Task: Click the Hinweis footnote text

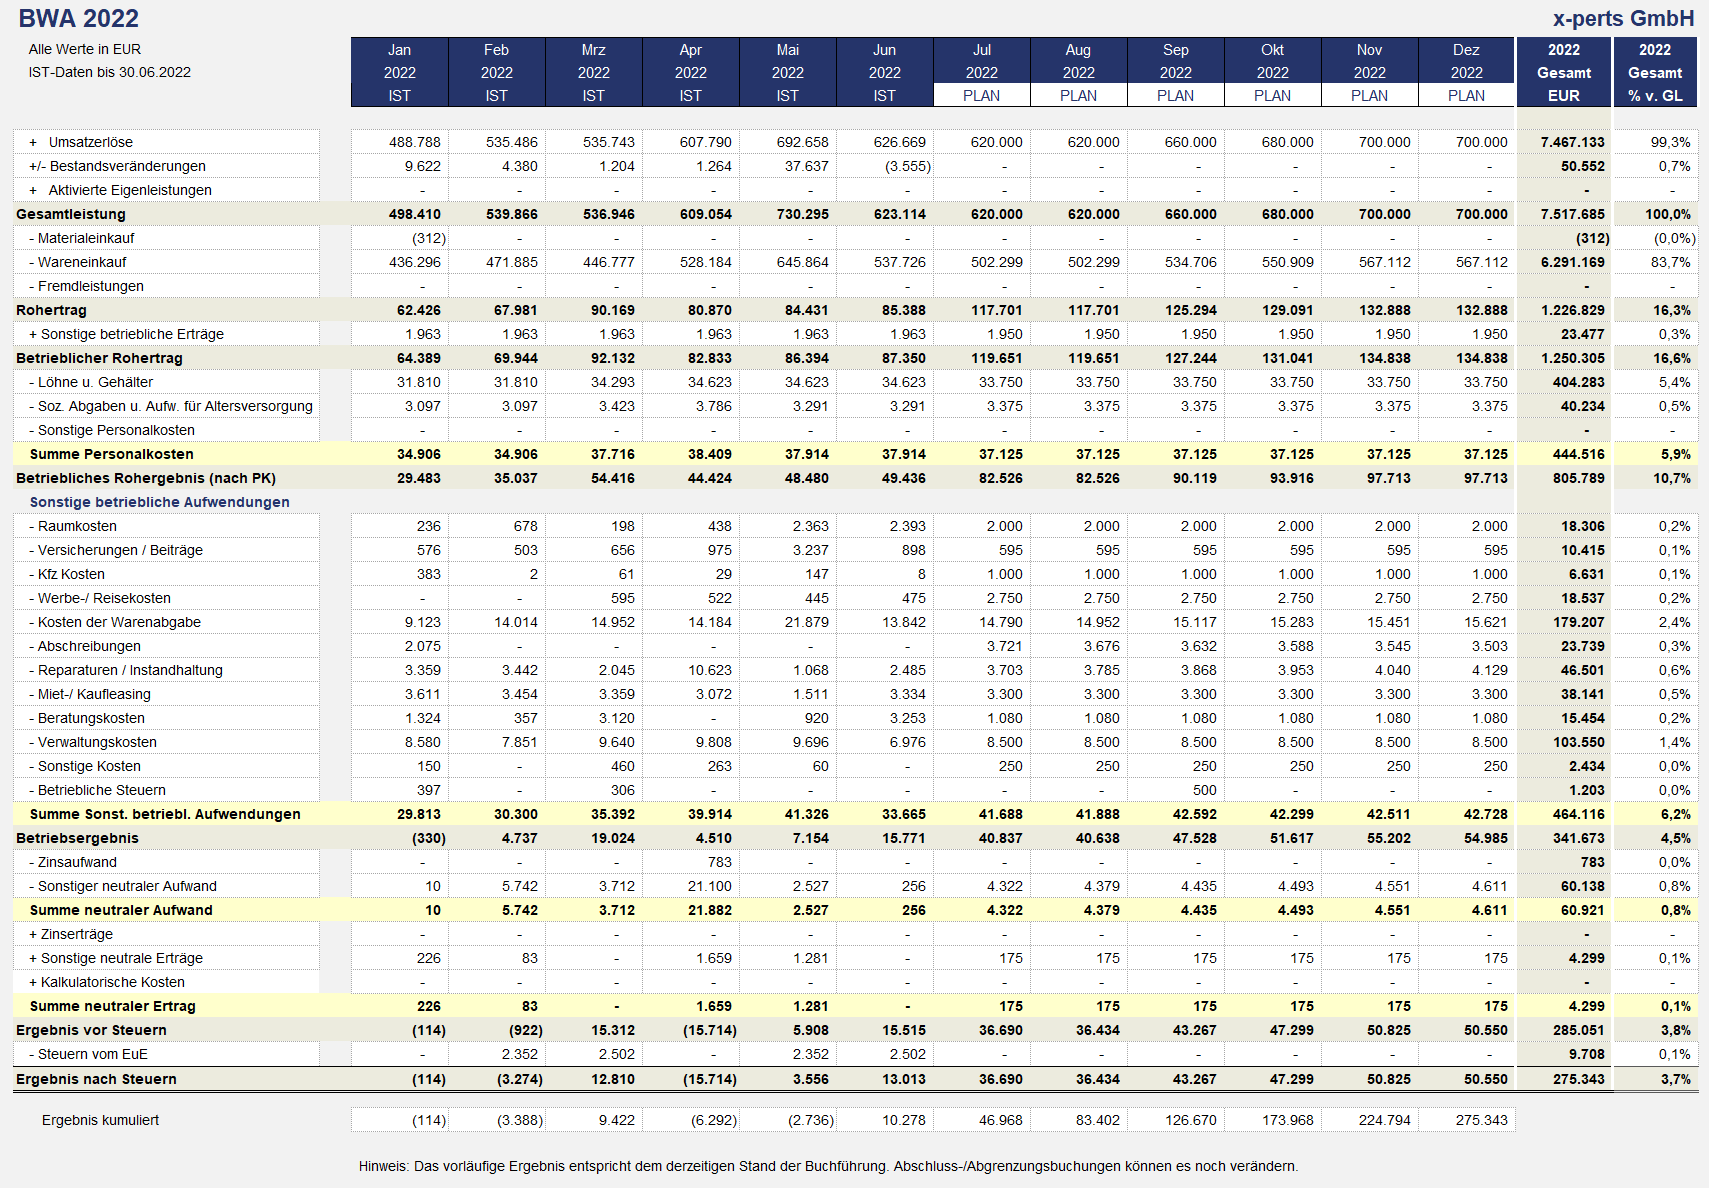Action: point(828,1166)
